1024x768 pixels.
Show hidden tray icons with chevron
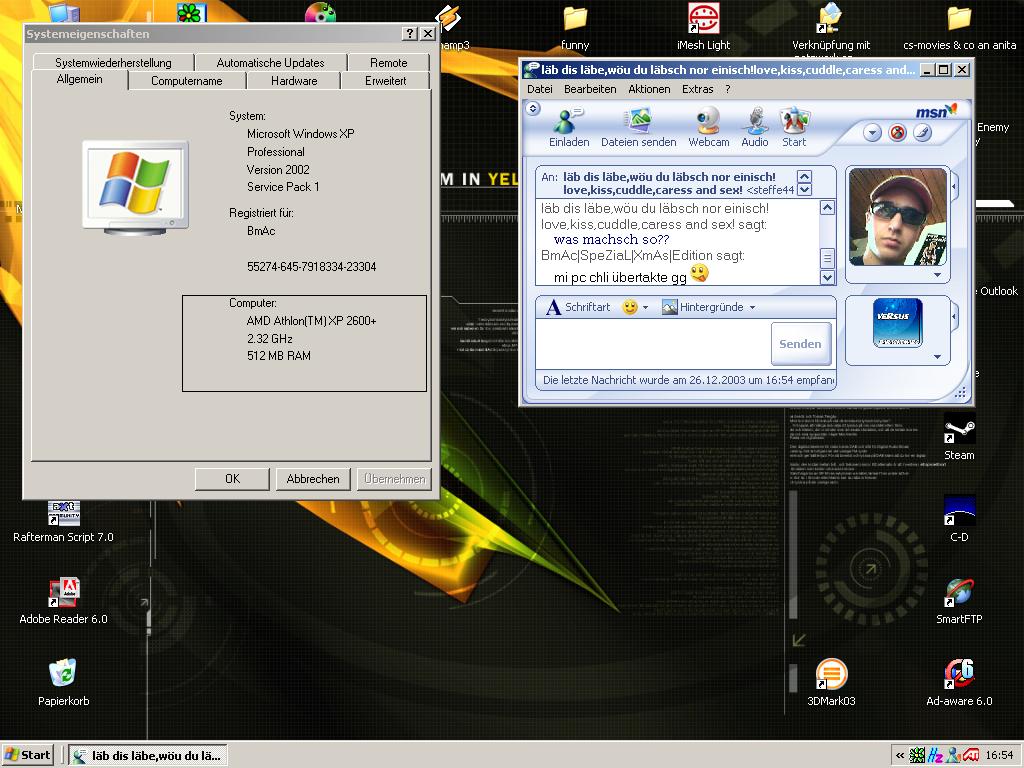point(900,755)
